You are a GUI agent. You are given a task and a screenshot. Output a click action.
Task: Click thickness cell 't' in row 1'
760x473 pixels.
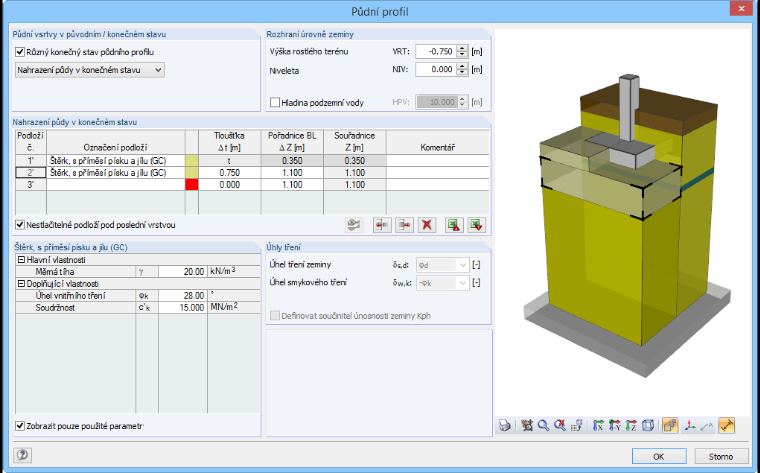[229, 160]
